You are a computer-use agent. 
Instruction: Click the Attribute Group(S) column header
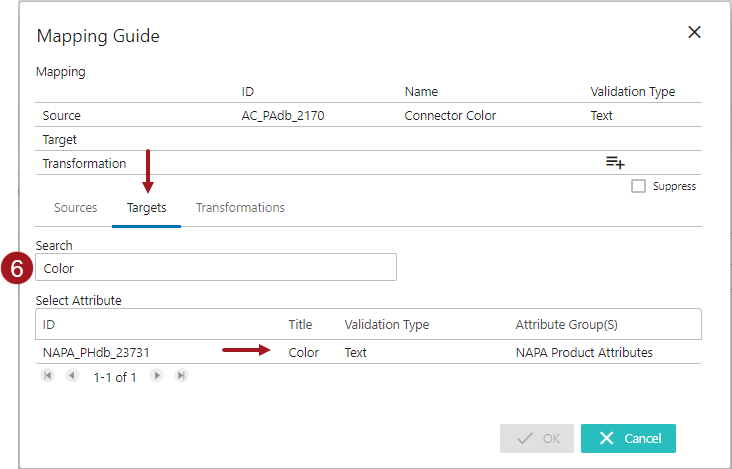pos(564,325)
